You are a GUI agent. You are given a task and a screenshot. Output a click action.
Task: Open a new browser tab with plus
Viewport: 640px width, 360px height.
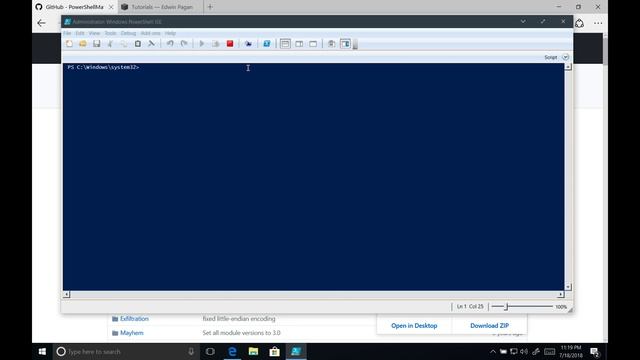(210, 7)
